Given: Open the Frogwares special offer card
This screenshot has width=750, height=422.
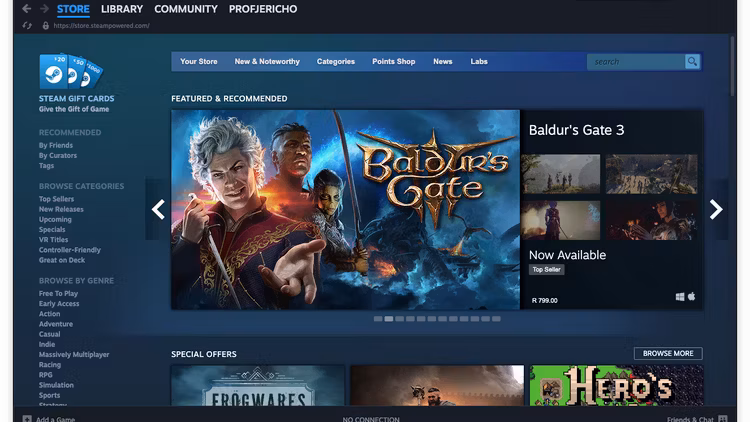Looking at the screenshot, I should (258, 386).
